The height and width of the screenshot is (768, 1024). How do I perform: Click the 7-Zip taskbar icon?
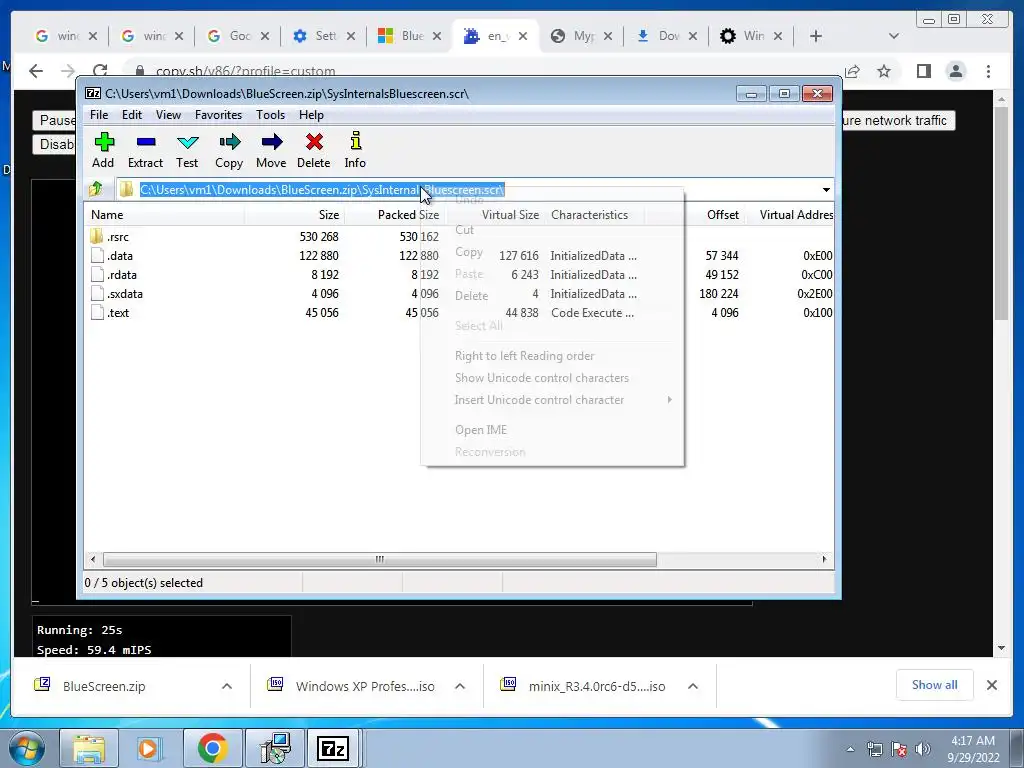[x=332, y=748]
